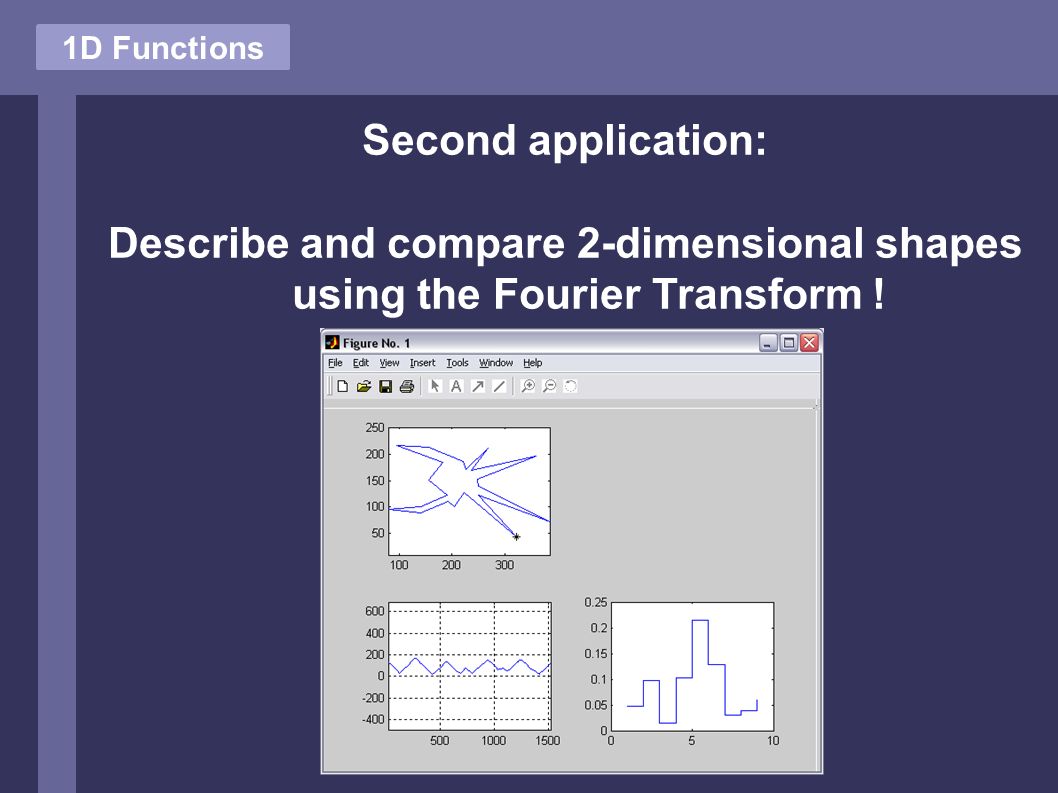Image resolution: width=1058 pixels, height=793 pixels.
Task: Click the star-shaped contour plot
Action: click(x=470, y=491)
